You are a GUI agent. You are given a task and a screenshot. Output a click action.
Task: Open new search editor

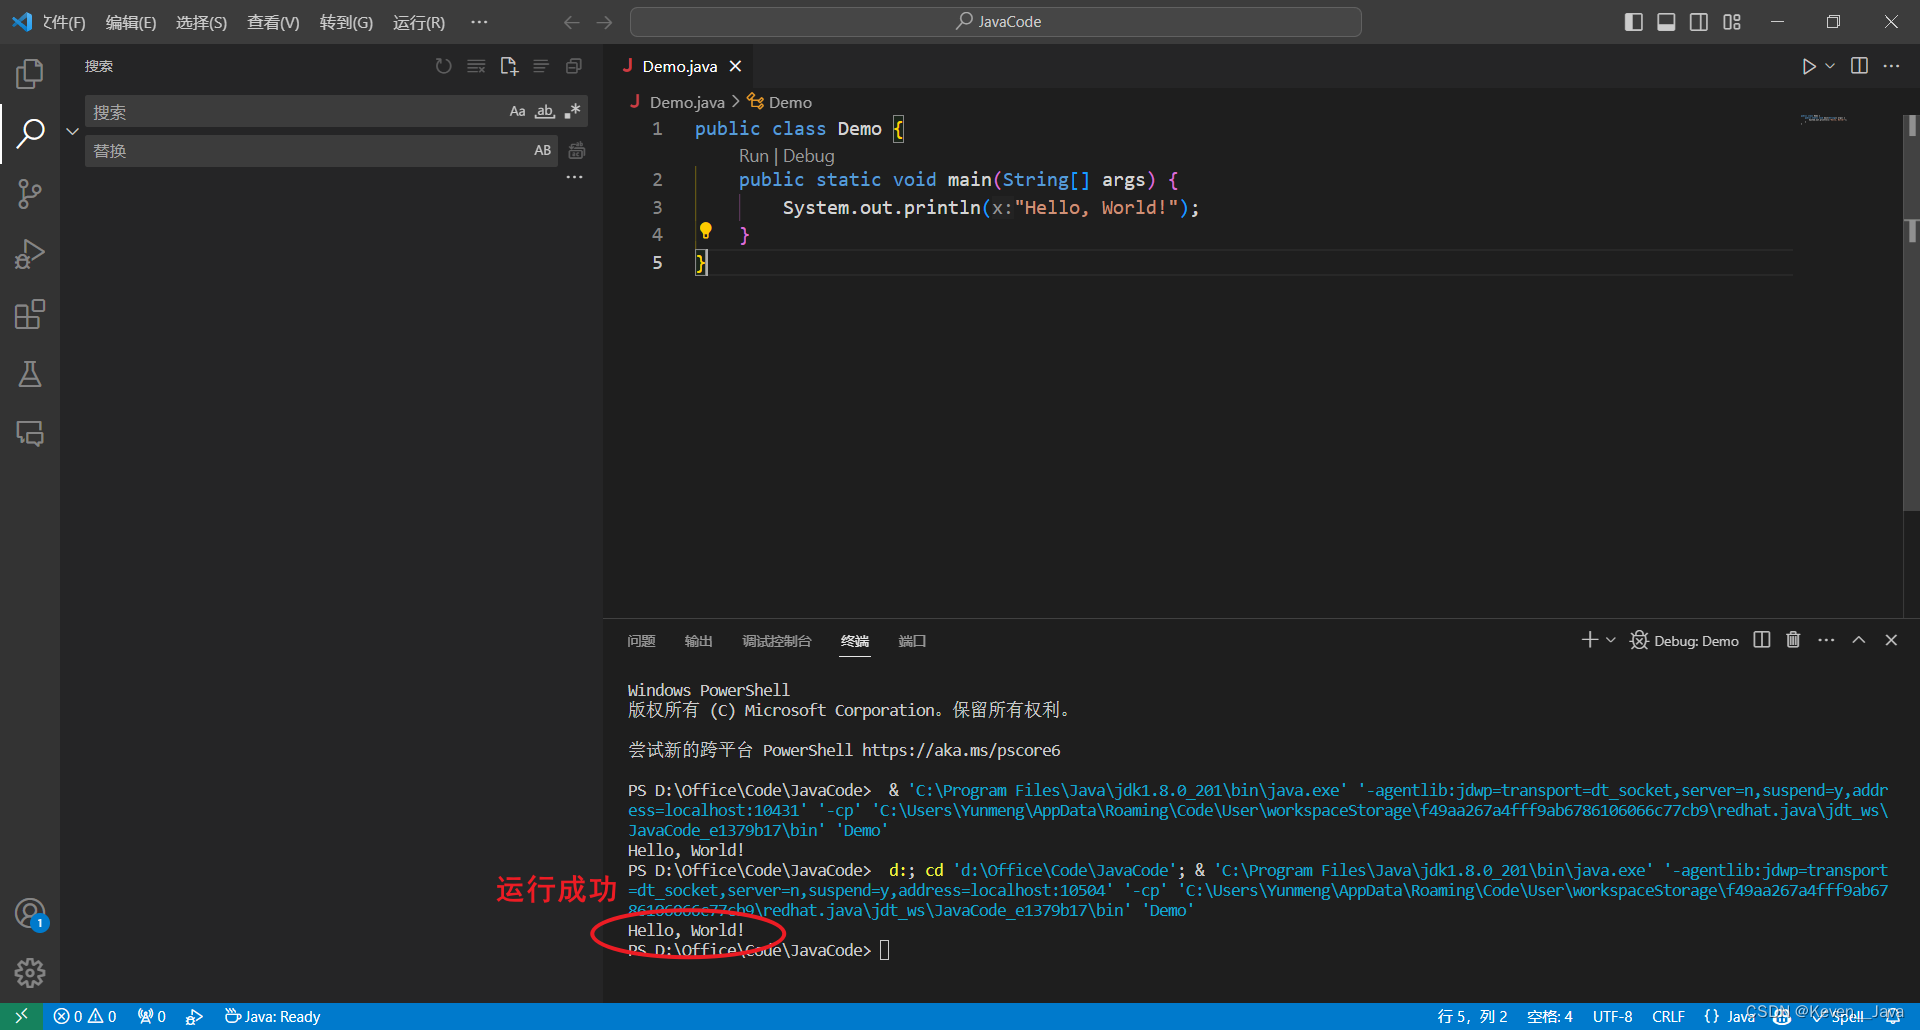509,66
